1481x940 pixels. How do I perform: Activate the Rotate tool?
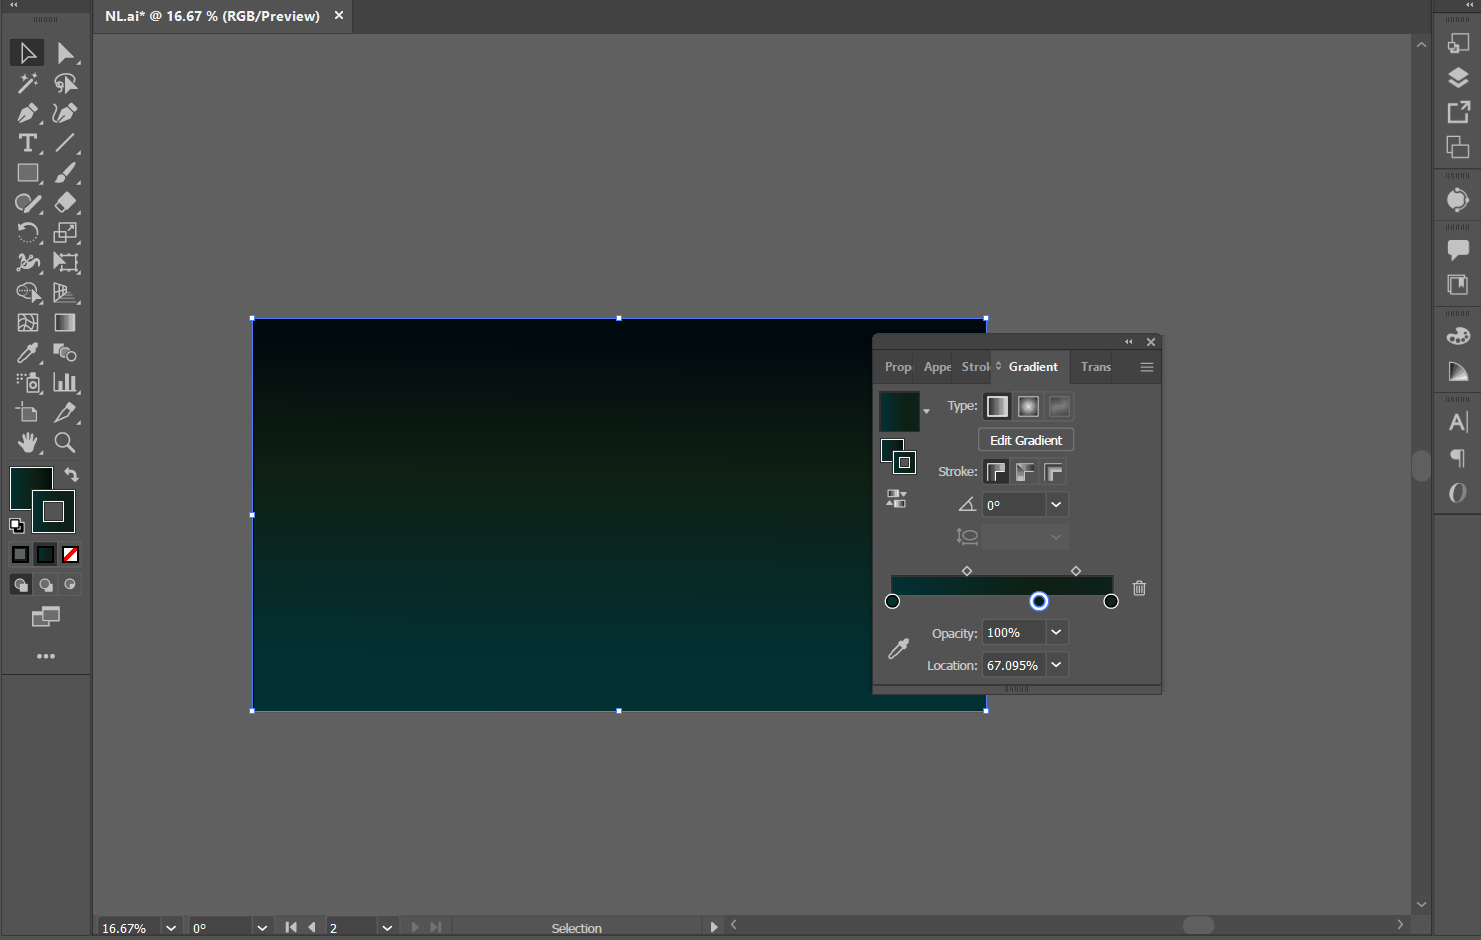(x=27, y=233)
